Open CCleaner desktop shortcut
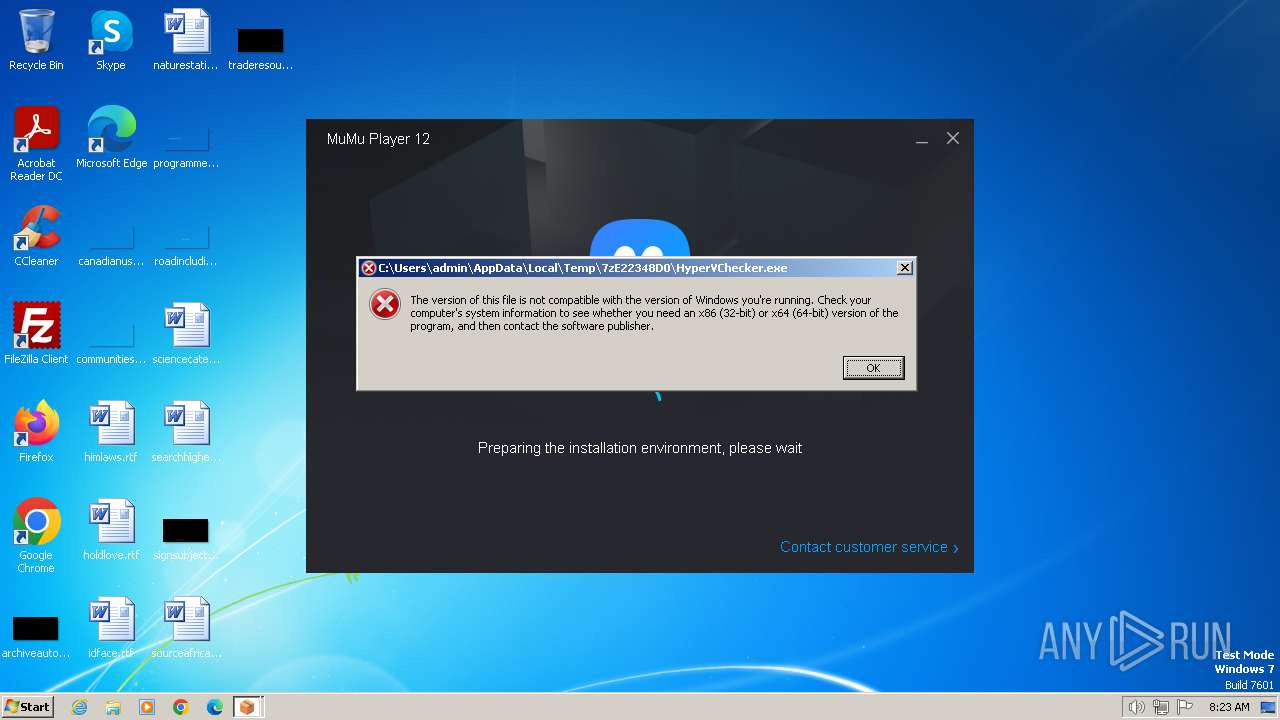The image size is (1280, 720). [x=36, y=236]
